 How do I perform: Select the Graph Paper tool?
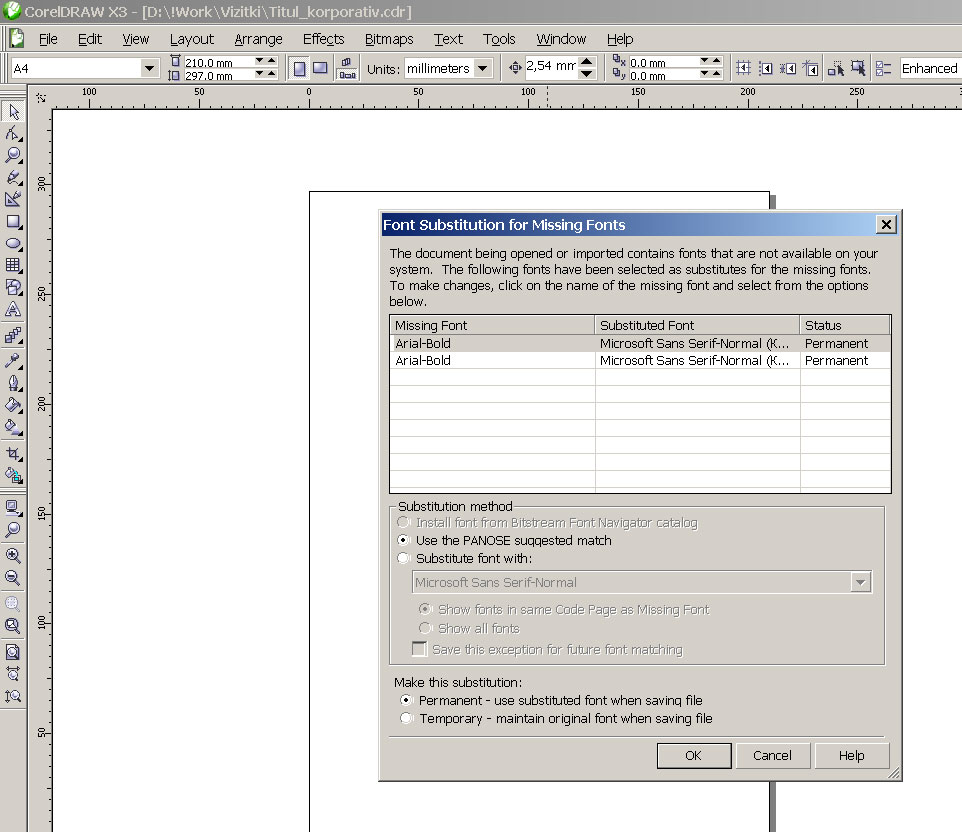click(13, 265)
